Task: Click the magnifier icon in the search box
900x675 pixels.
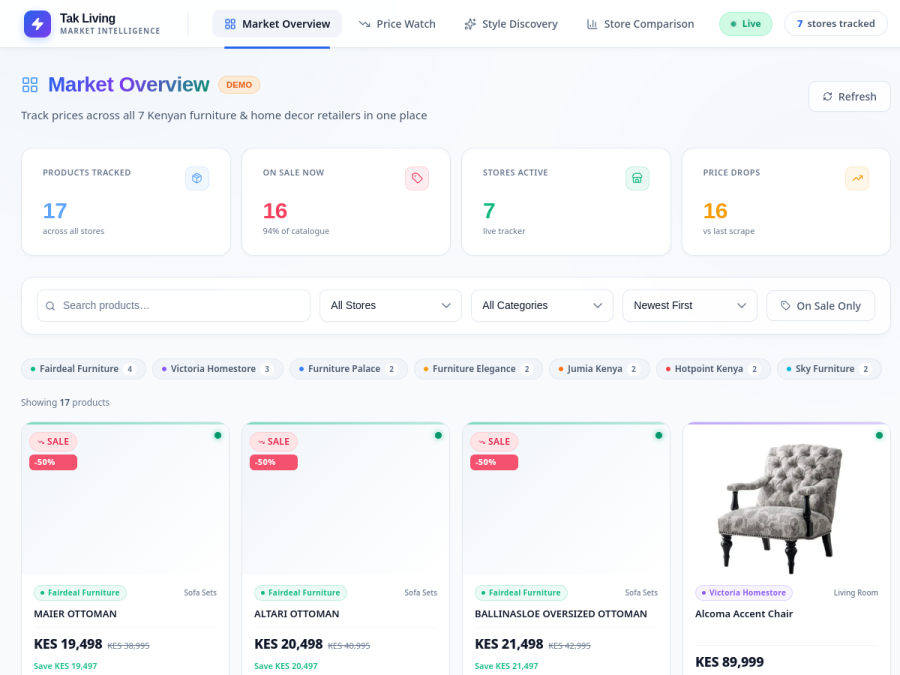Action: [51, 306]
